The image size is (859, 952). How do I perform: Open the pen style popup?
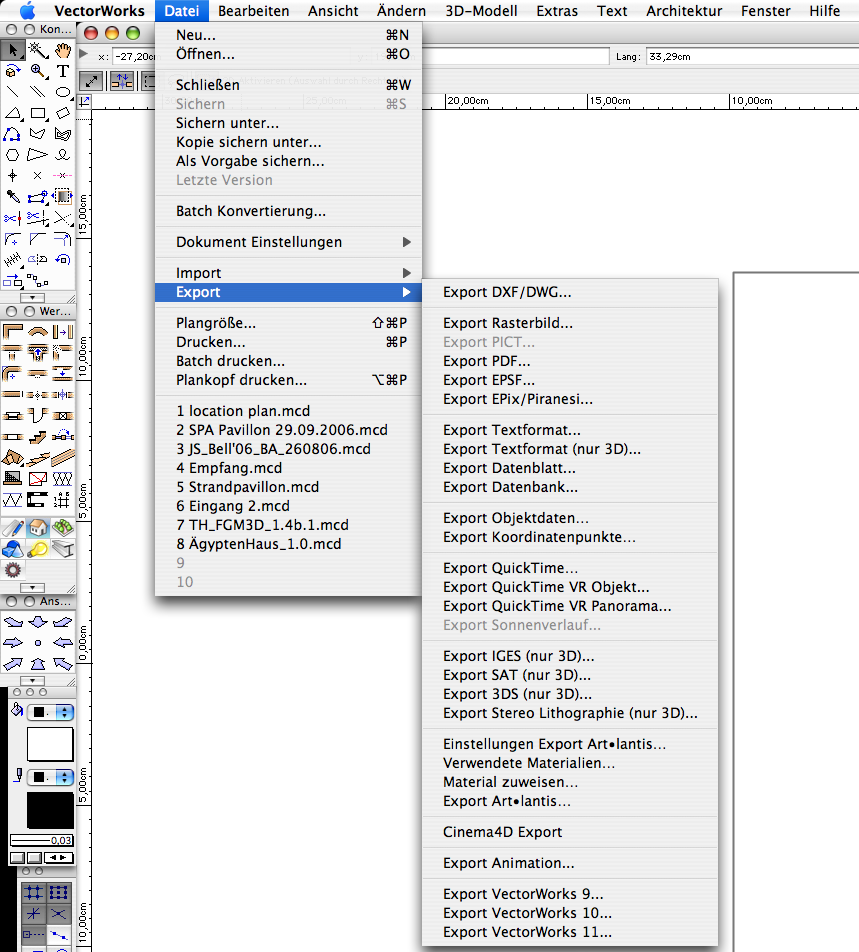coord(51,777)
